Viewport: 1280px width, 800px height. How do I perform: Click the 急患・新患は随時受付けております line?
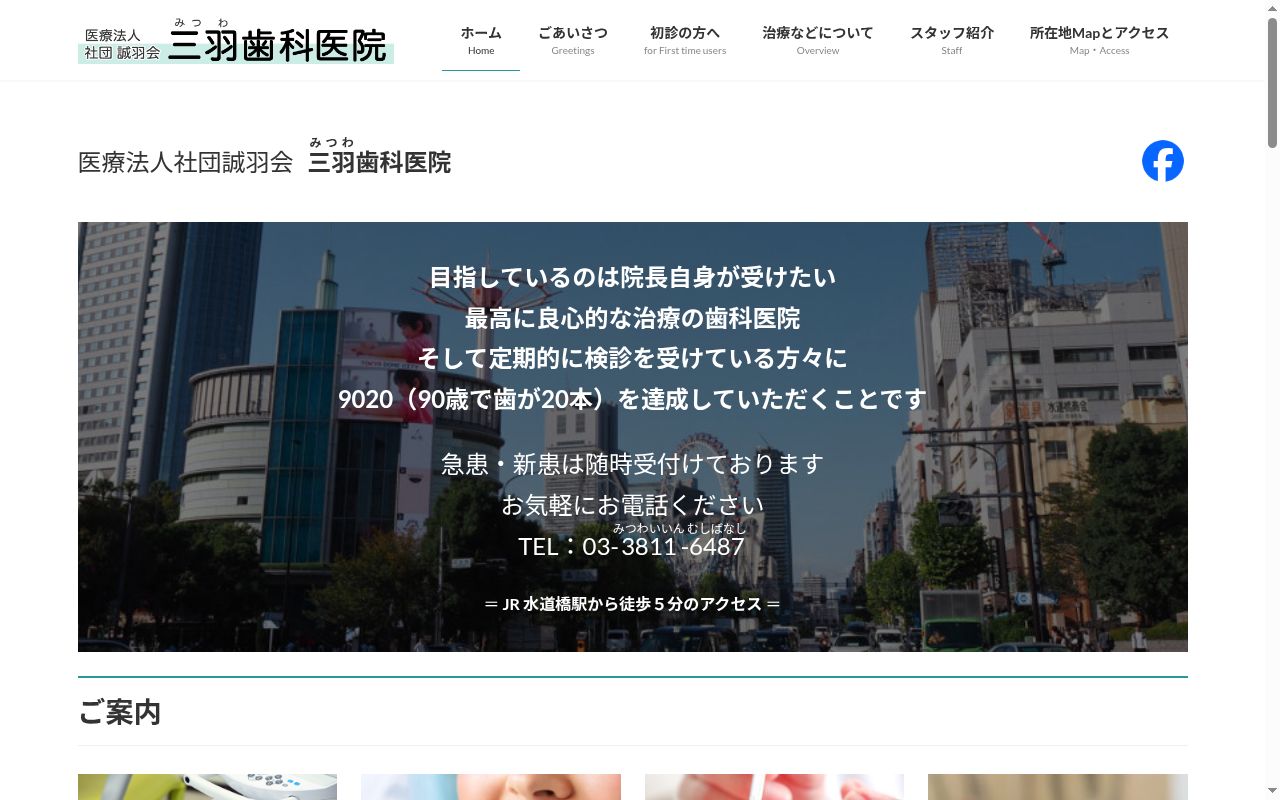pyautogui.click(x=632, y=464)
